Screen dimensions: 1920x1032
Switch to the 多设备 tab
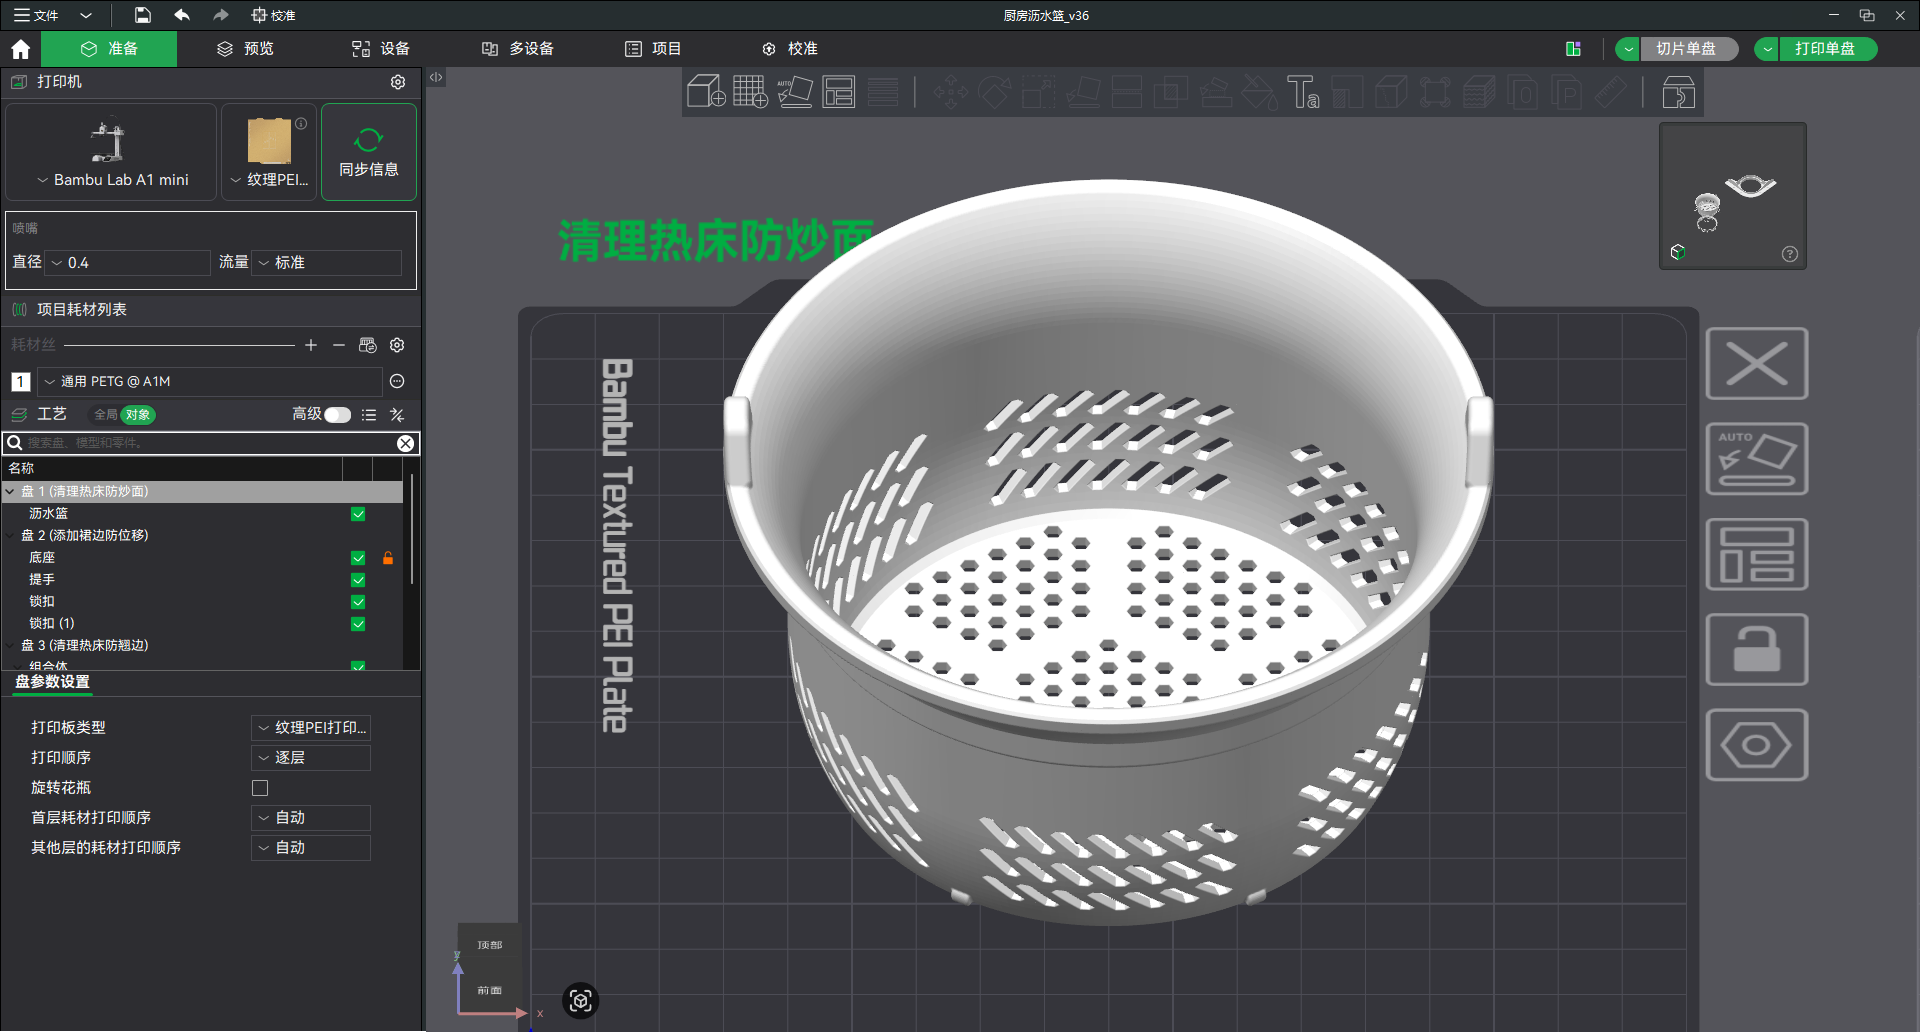518,49
